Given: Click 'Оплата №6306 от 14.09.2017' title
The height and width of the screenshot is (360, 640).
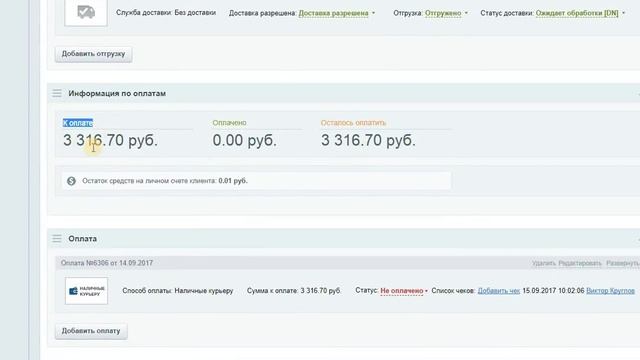Looking at the screenshot, I should point(107,263).
